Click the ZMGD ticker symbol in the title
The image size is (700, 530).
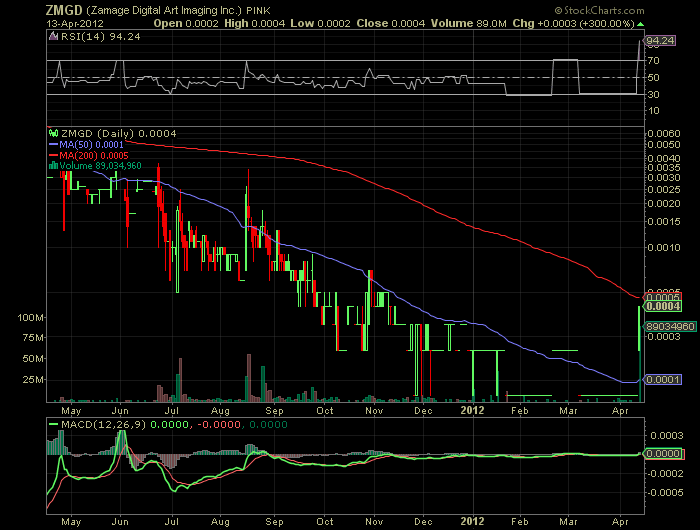(x=64, y=10)
